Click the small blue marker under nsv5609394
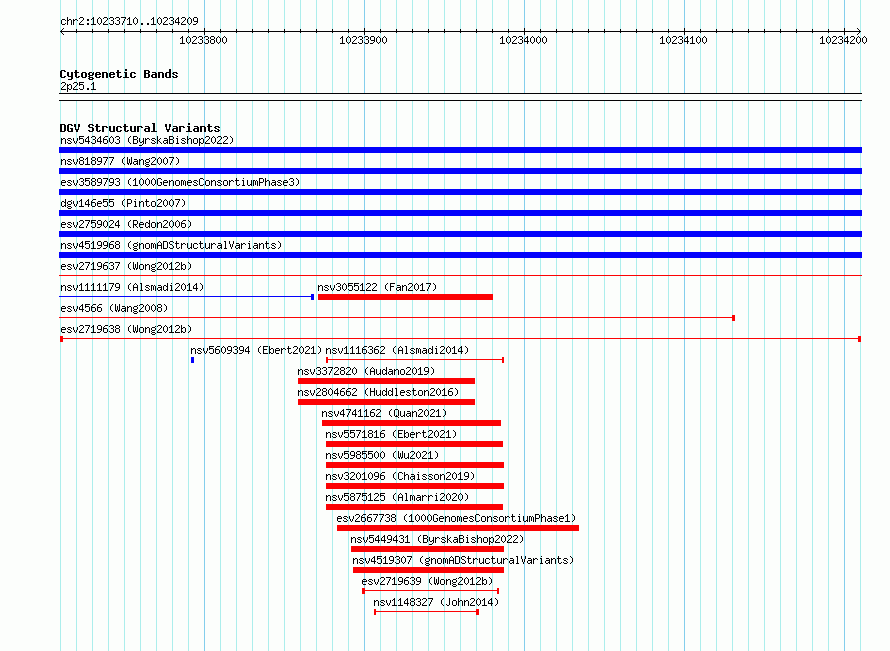The image size is (890, 651). 192,360
